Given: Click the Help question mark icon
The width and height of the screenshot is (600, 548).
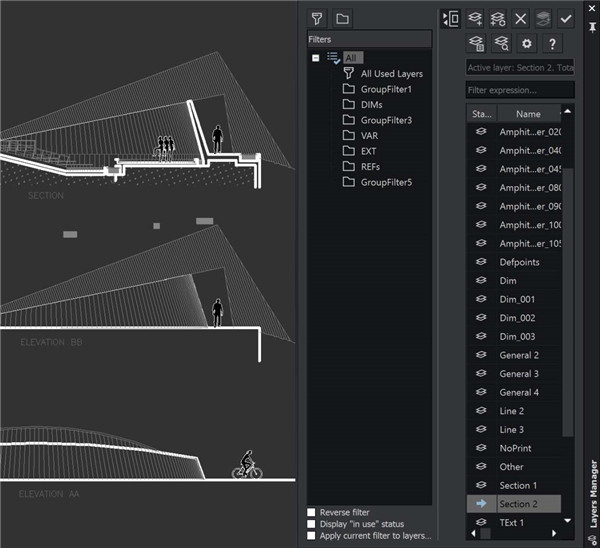Looking at the screenshot, I should 551,44.
